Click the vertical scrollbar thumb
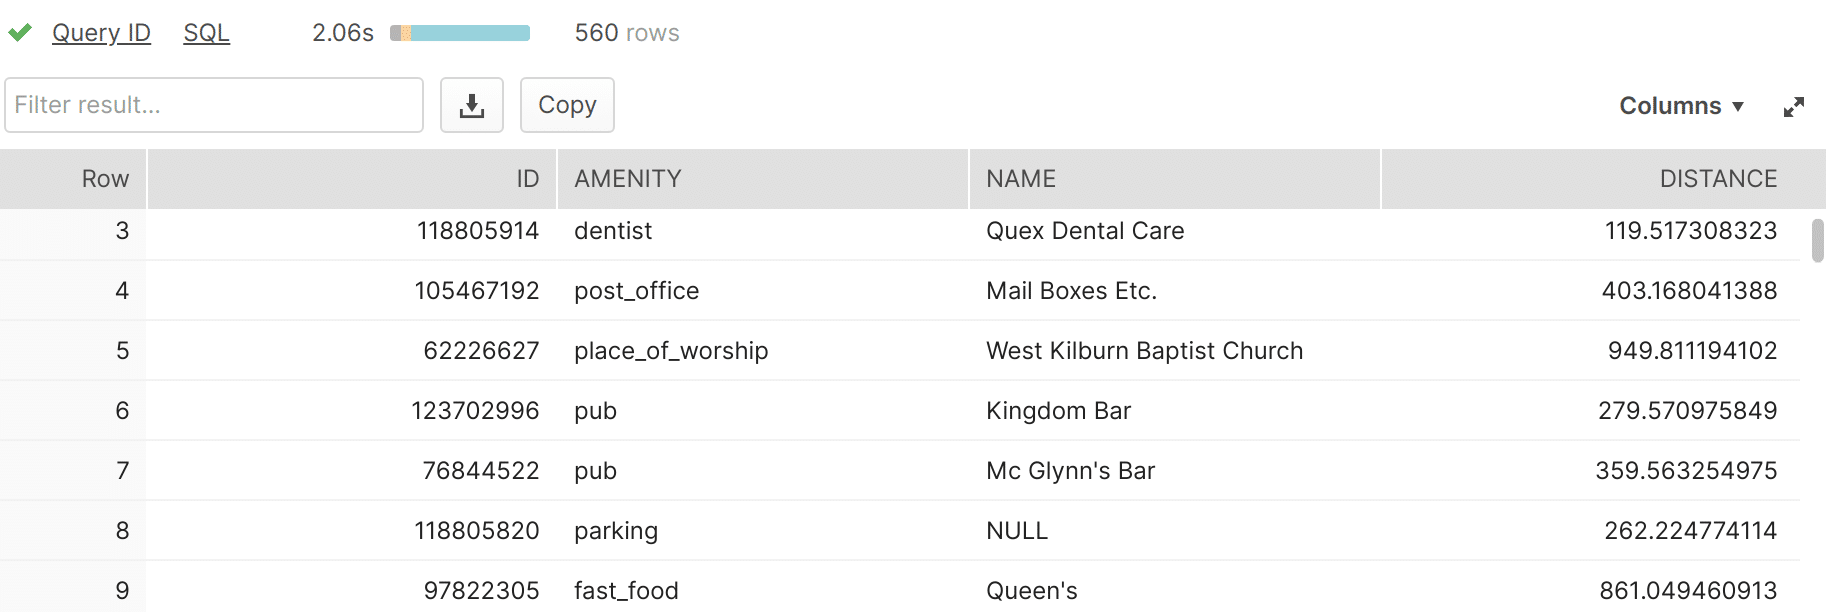 coord(1817,240)
